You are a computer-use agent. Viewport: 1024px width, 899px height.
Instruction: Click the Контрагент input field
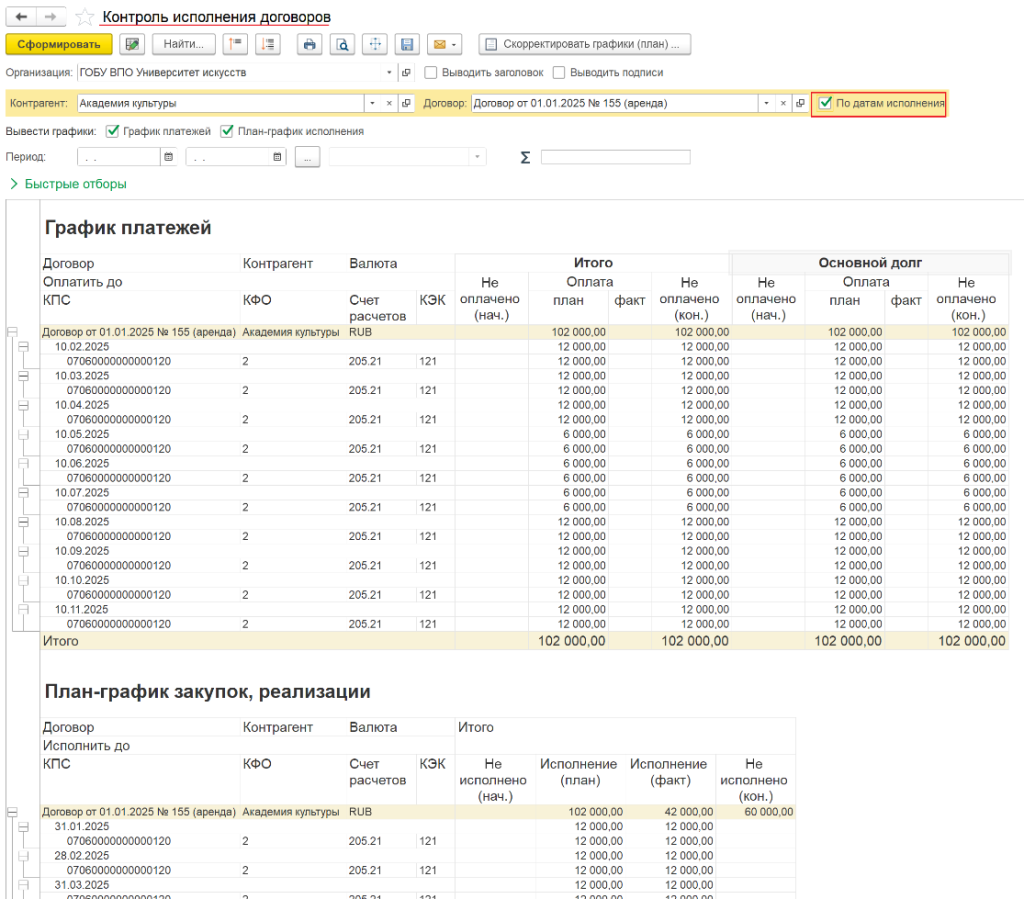pos(221,103)
